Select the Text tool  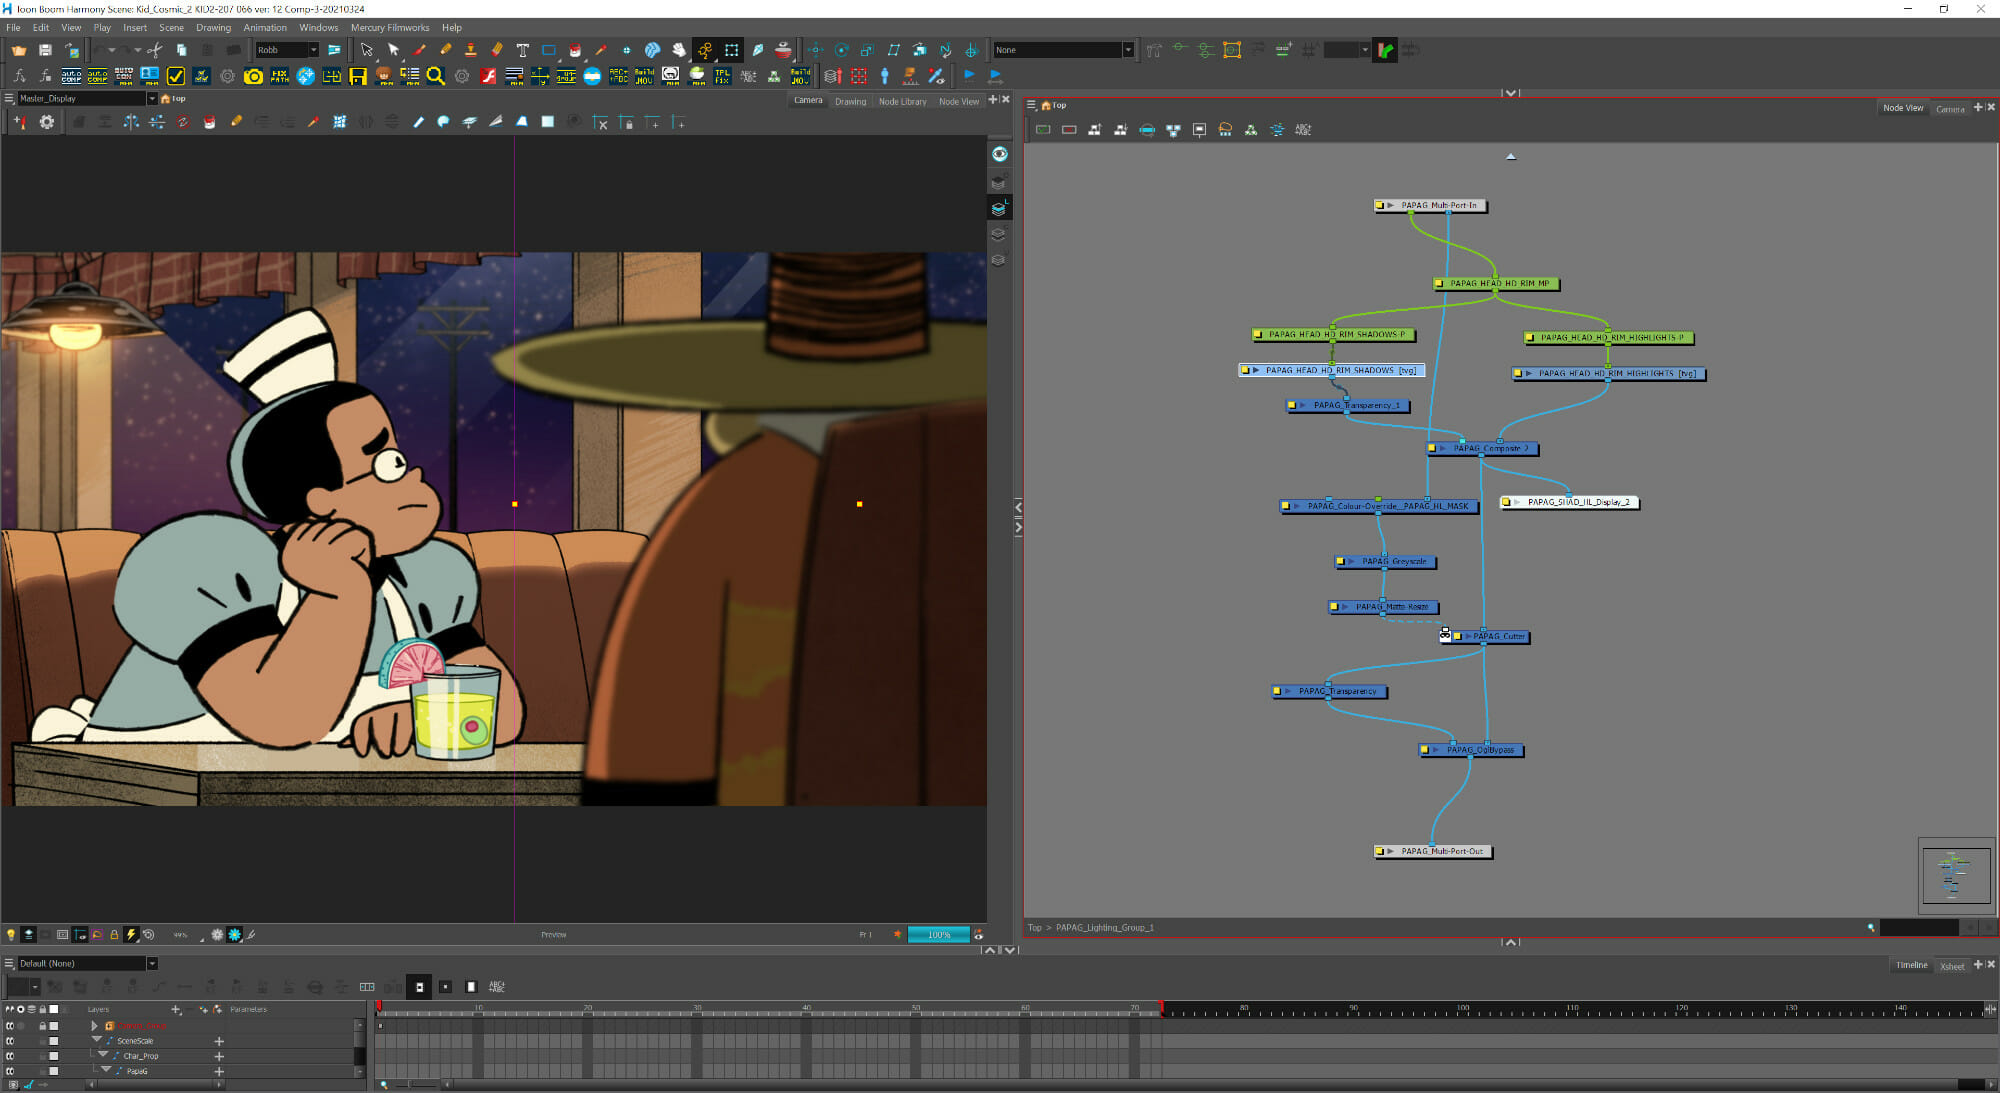[x=522, y=50]
